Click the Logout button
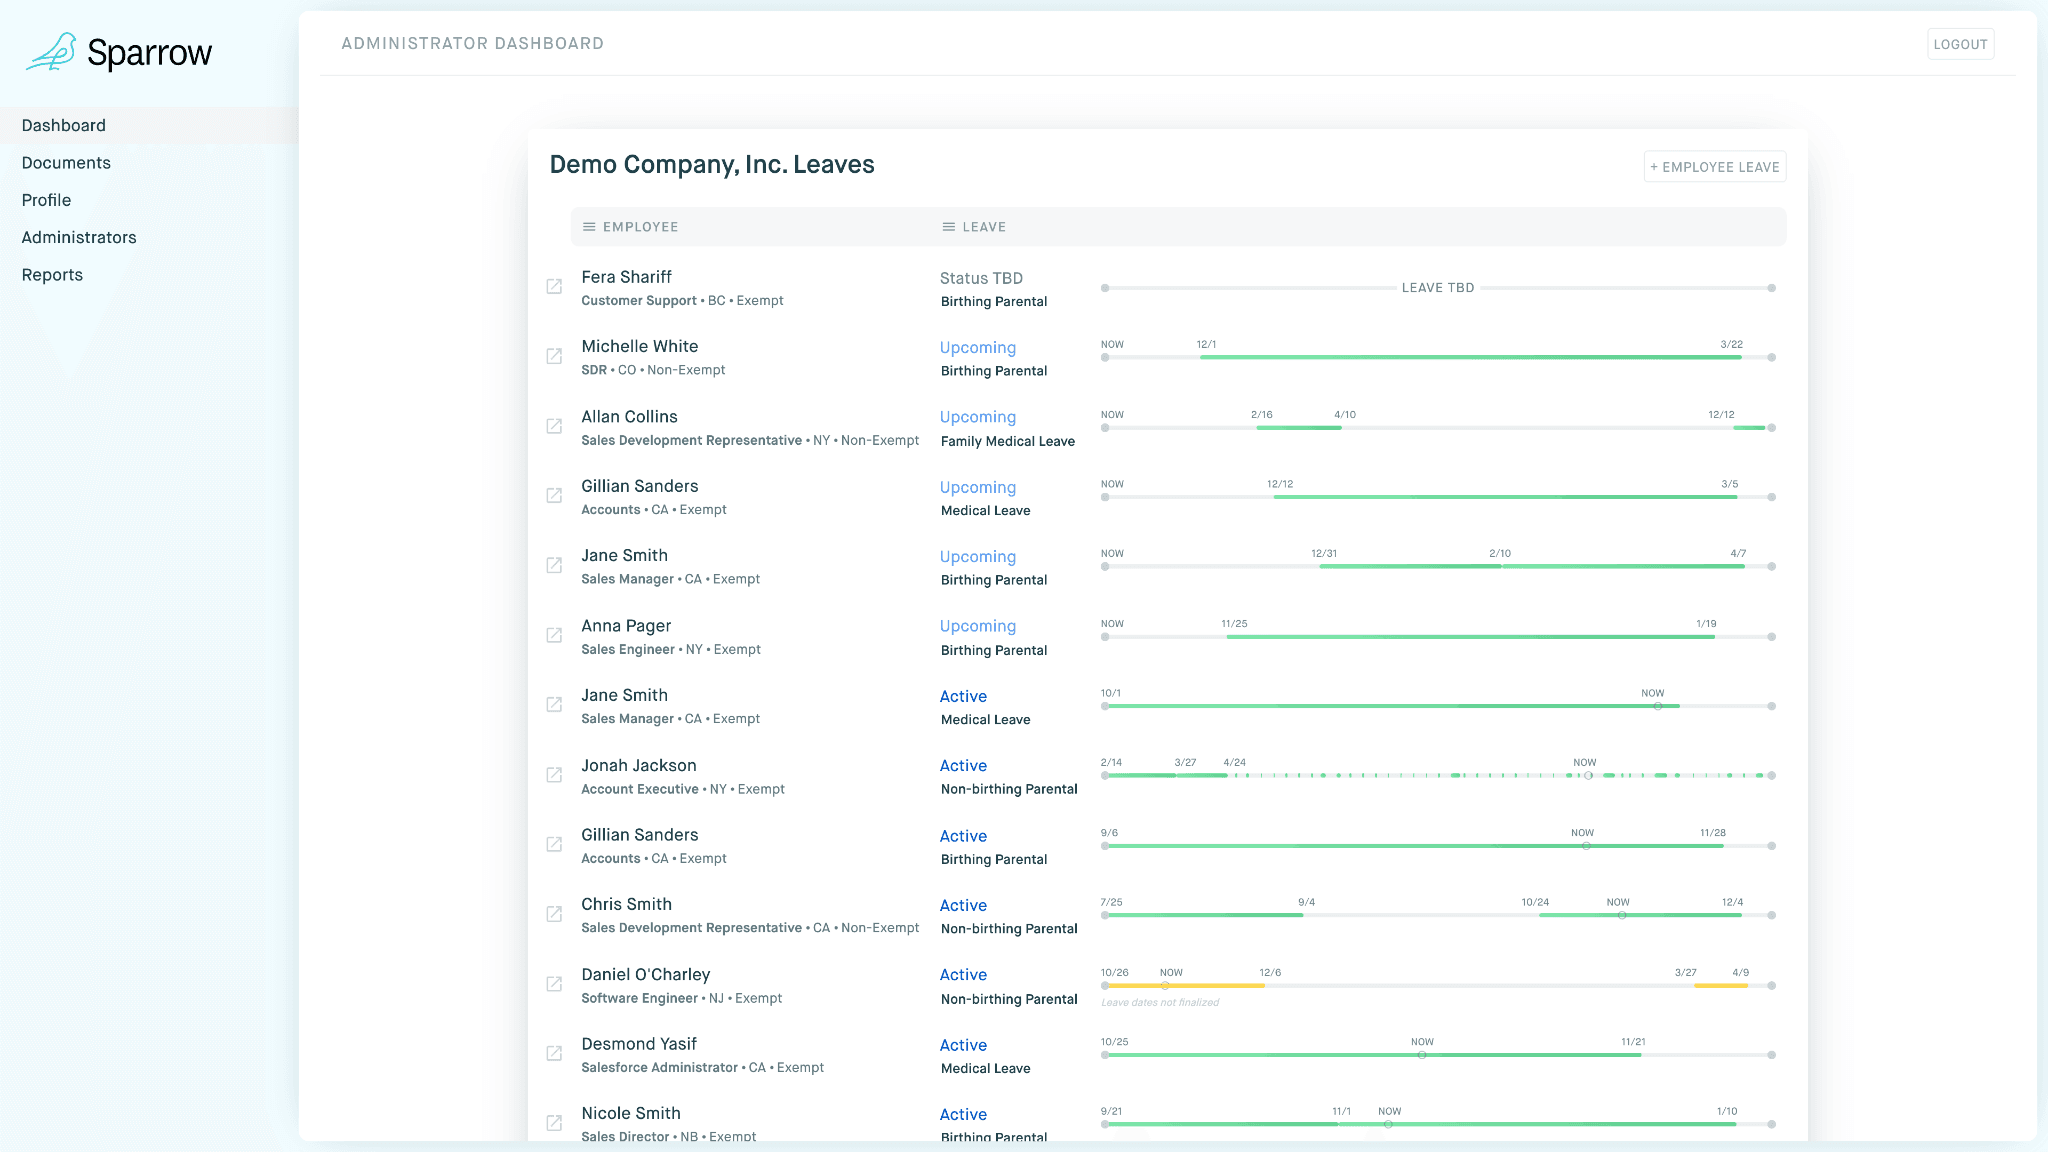Image resolution: width=2048 pixels, height=1152 pixels. 1960,44
